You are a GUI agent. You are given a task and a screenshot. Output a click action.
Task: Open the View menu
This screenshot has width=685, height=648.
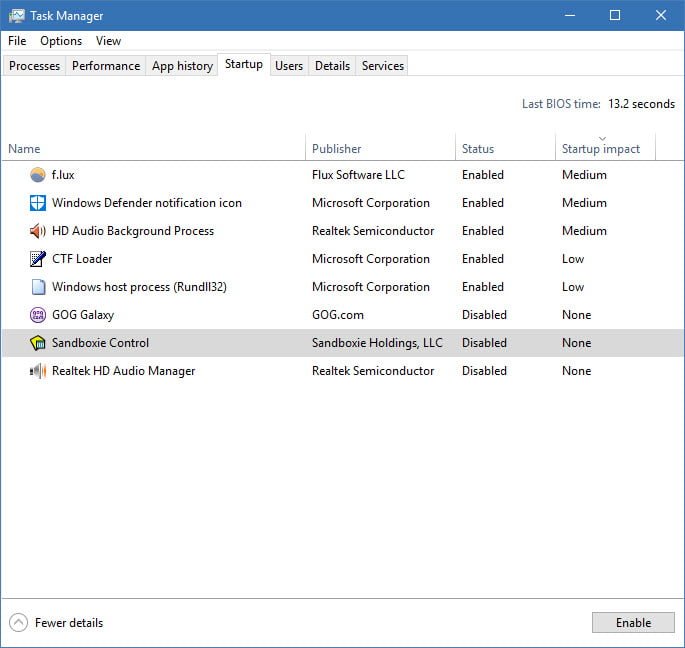click(x=108, y=41)
